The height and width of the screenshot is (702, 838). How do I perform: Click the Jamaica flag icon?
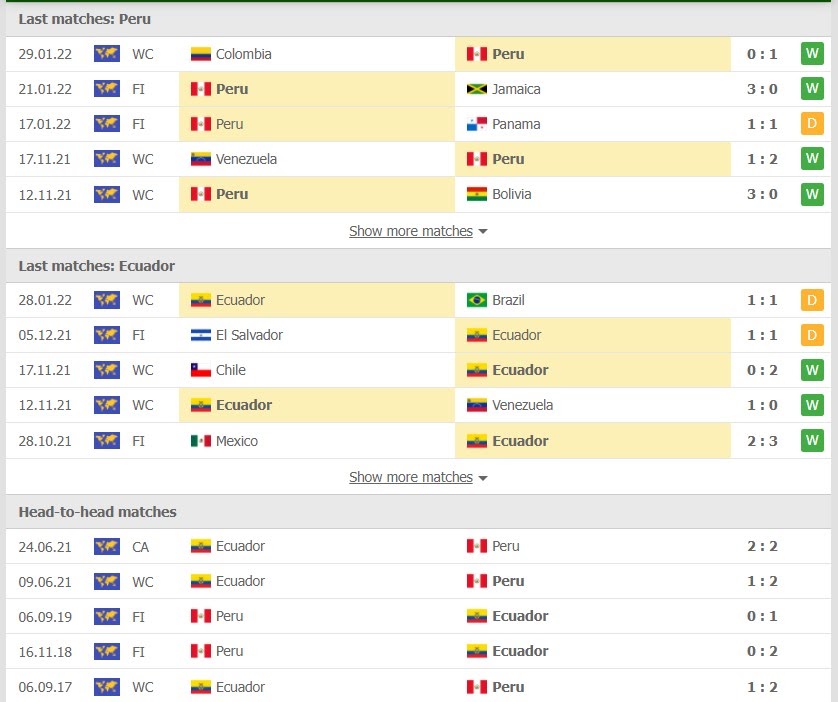click(x=477, y=89)
